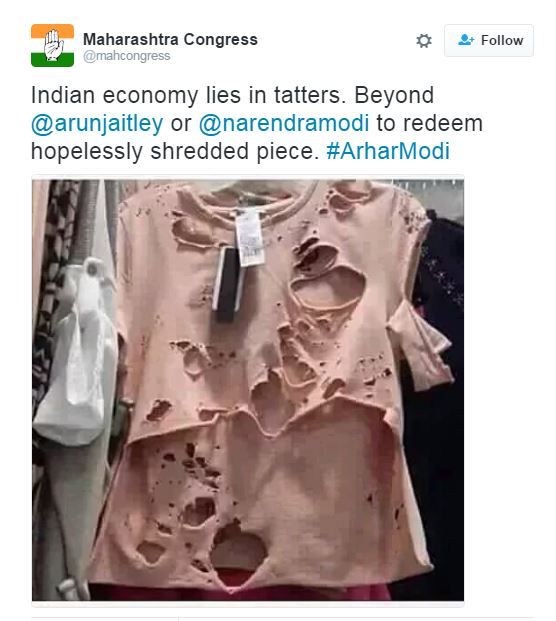Click the white price tag on shirt
The height and width of the screenshot is (621, 556).
(x=249, y=238)
